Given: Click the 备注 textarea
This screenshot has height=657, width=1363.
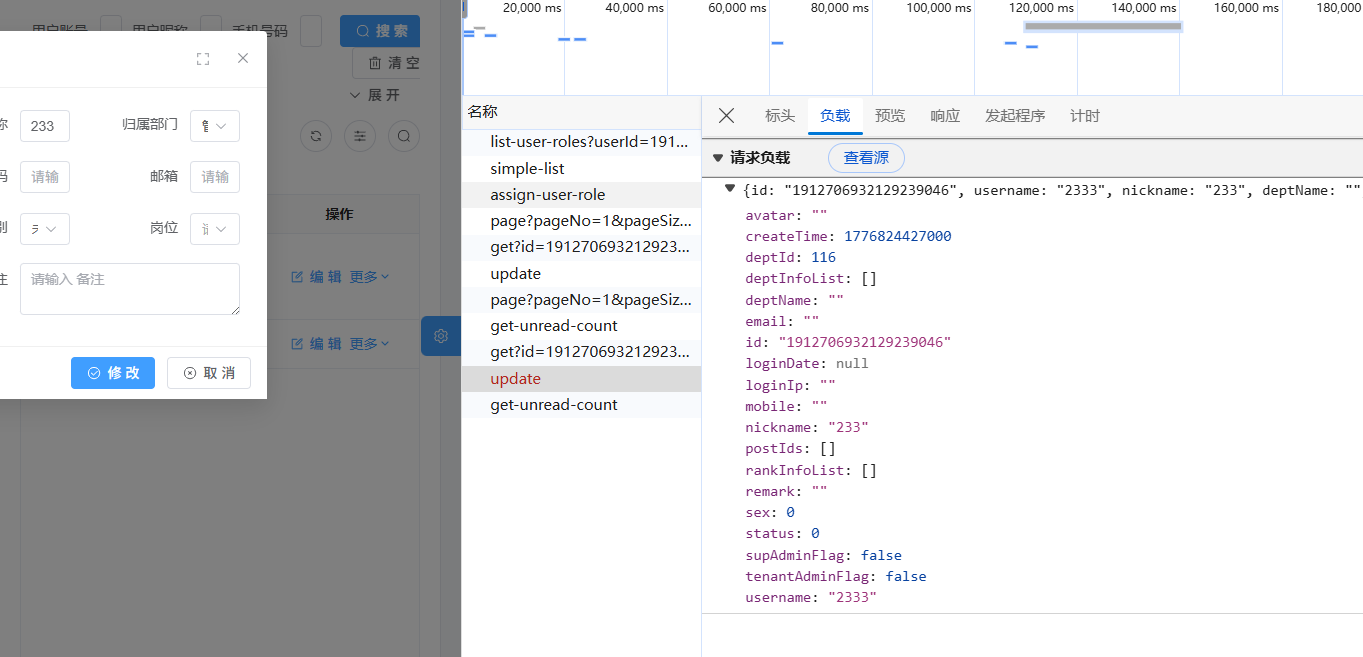Looking at the screenshot, I should click(130, 289).
